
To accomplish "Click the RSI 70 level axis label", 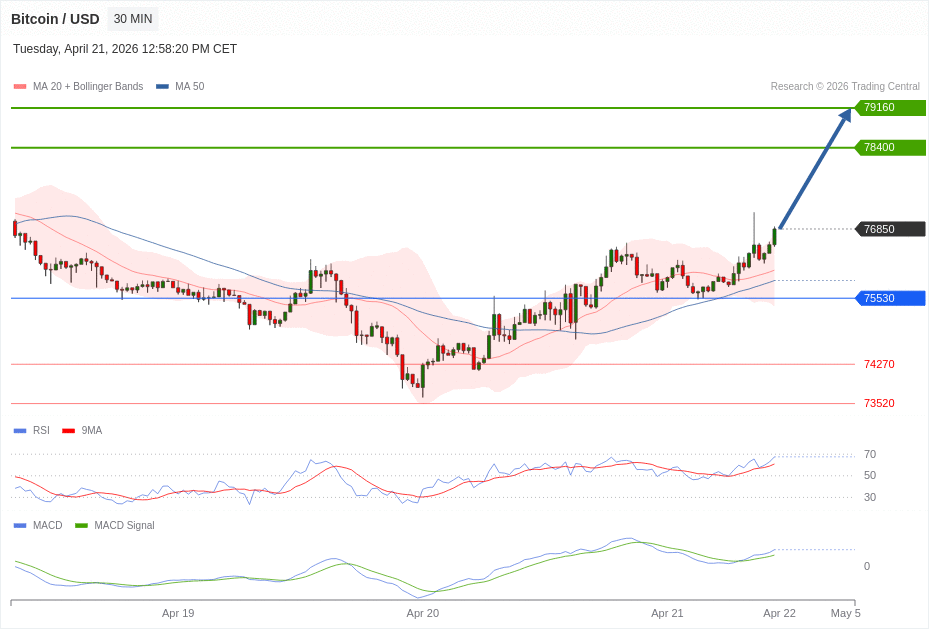I will pyautogui.click(x=870, y=455).
